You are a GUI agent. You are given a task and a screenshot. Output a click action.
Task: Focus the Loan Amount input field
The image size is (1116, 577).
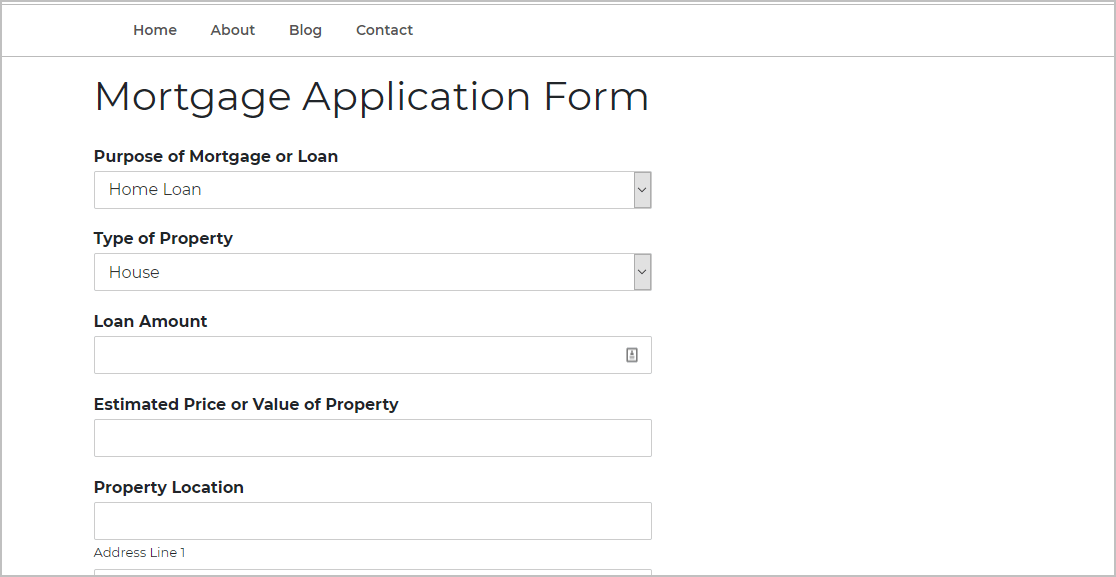[372, 355]
